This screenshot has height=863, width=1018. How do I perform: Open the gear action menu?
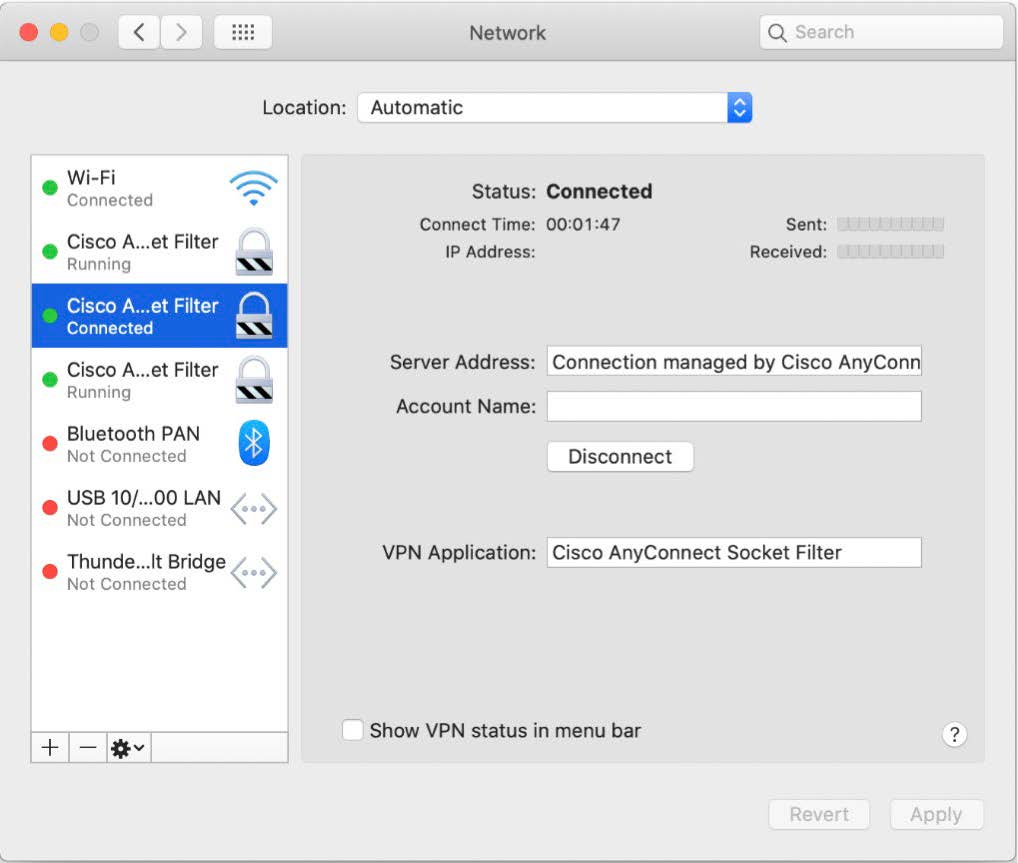pyautogui.click(x=128, y=748)
